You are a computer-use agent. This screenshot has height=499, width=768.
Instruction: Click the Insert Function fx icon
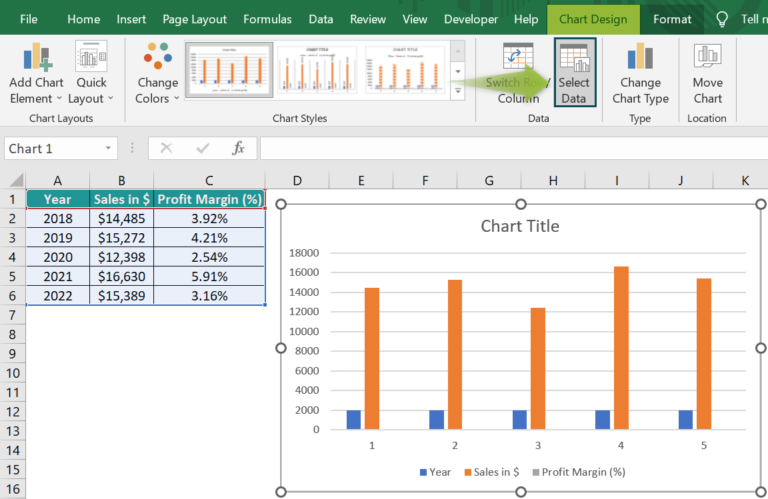pyautogui.click(x=238, y=148)
